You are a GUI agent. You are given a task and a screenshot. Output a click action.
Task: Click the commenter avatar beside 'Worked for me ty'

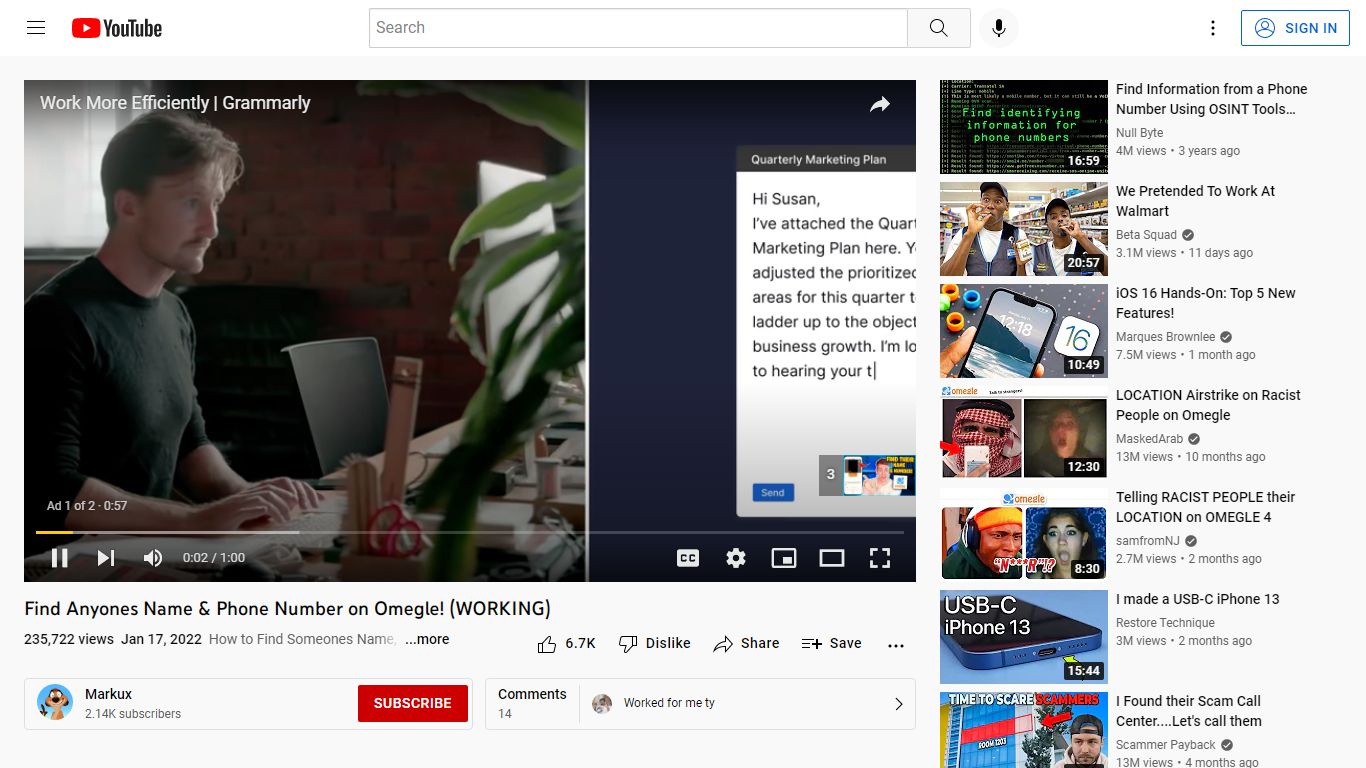click(x=602, y=704)
